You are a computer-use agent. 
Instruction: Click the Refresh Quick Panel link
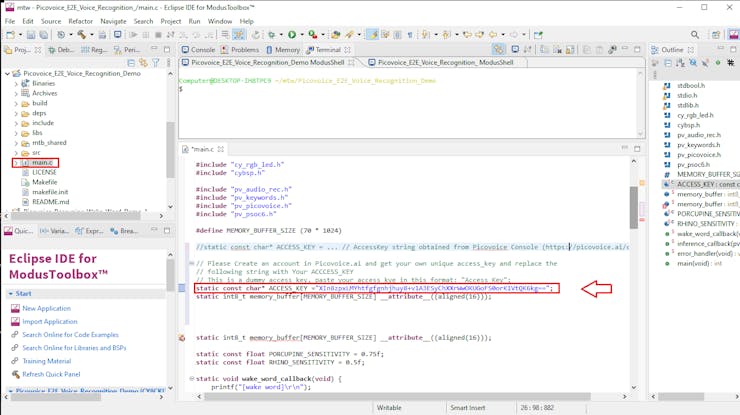[52, 374]
